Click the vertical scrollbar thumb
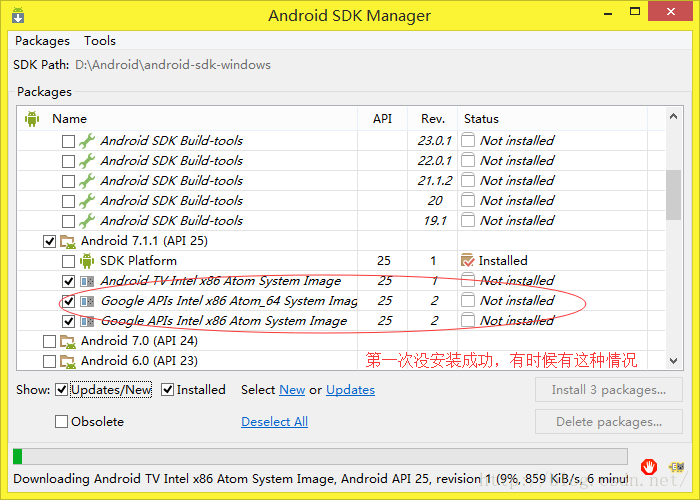Image resolution: width=700 pixels, height=500 pixels. tap(674, 195)
